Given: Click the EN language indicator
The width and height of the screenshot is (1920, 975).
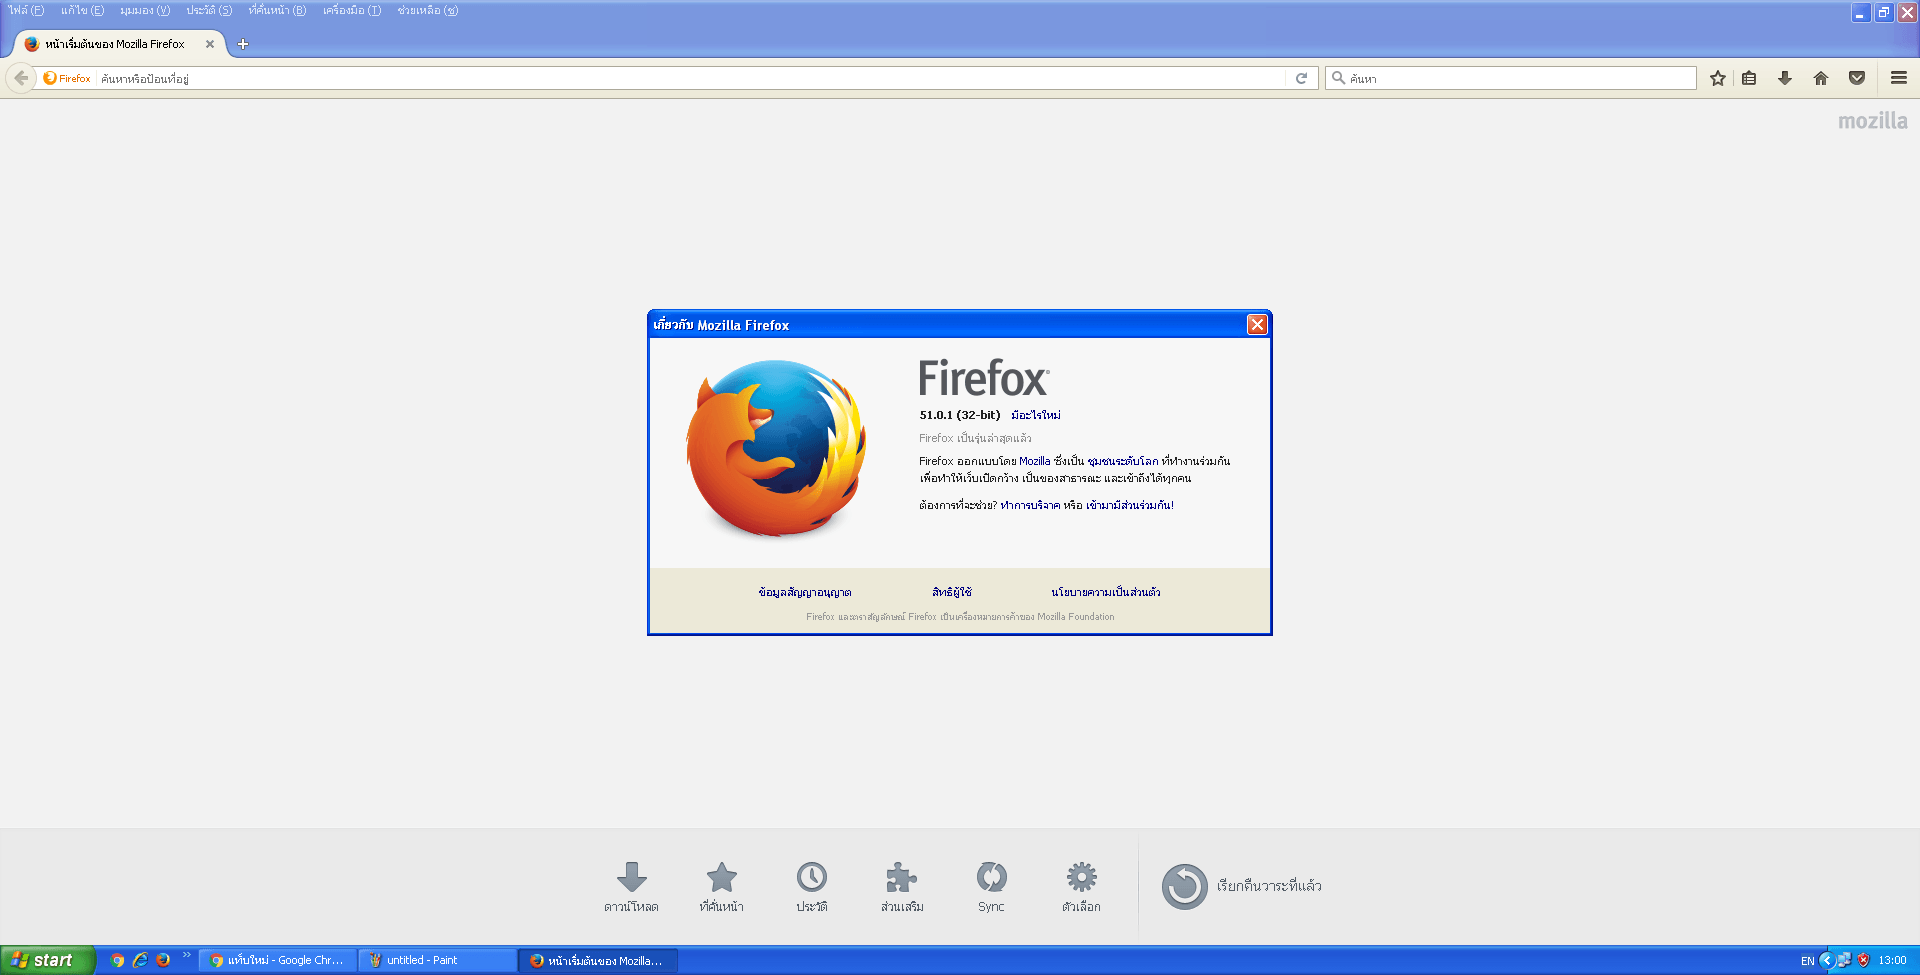Looking at the screenshot, I should (x=1807, y=961).
